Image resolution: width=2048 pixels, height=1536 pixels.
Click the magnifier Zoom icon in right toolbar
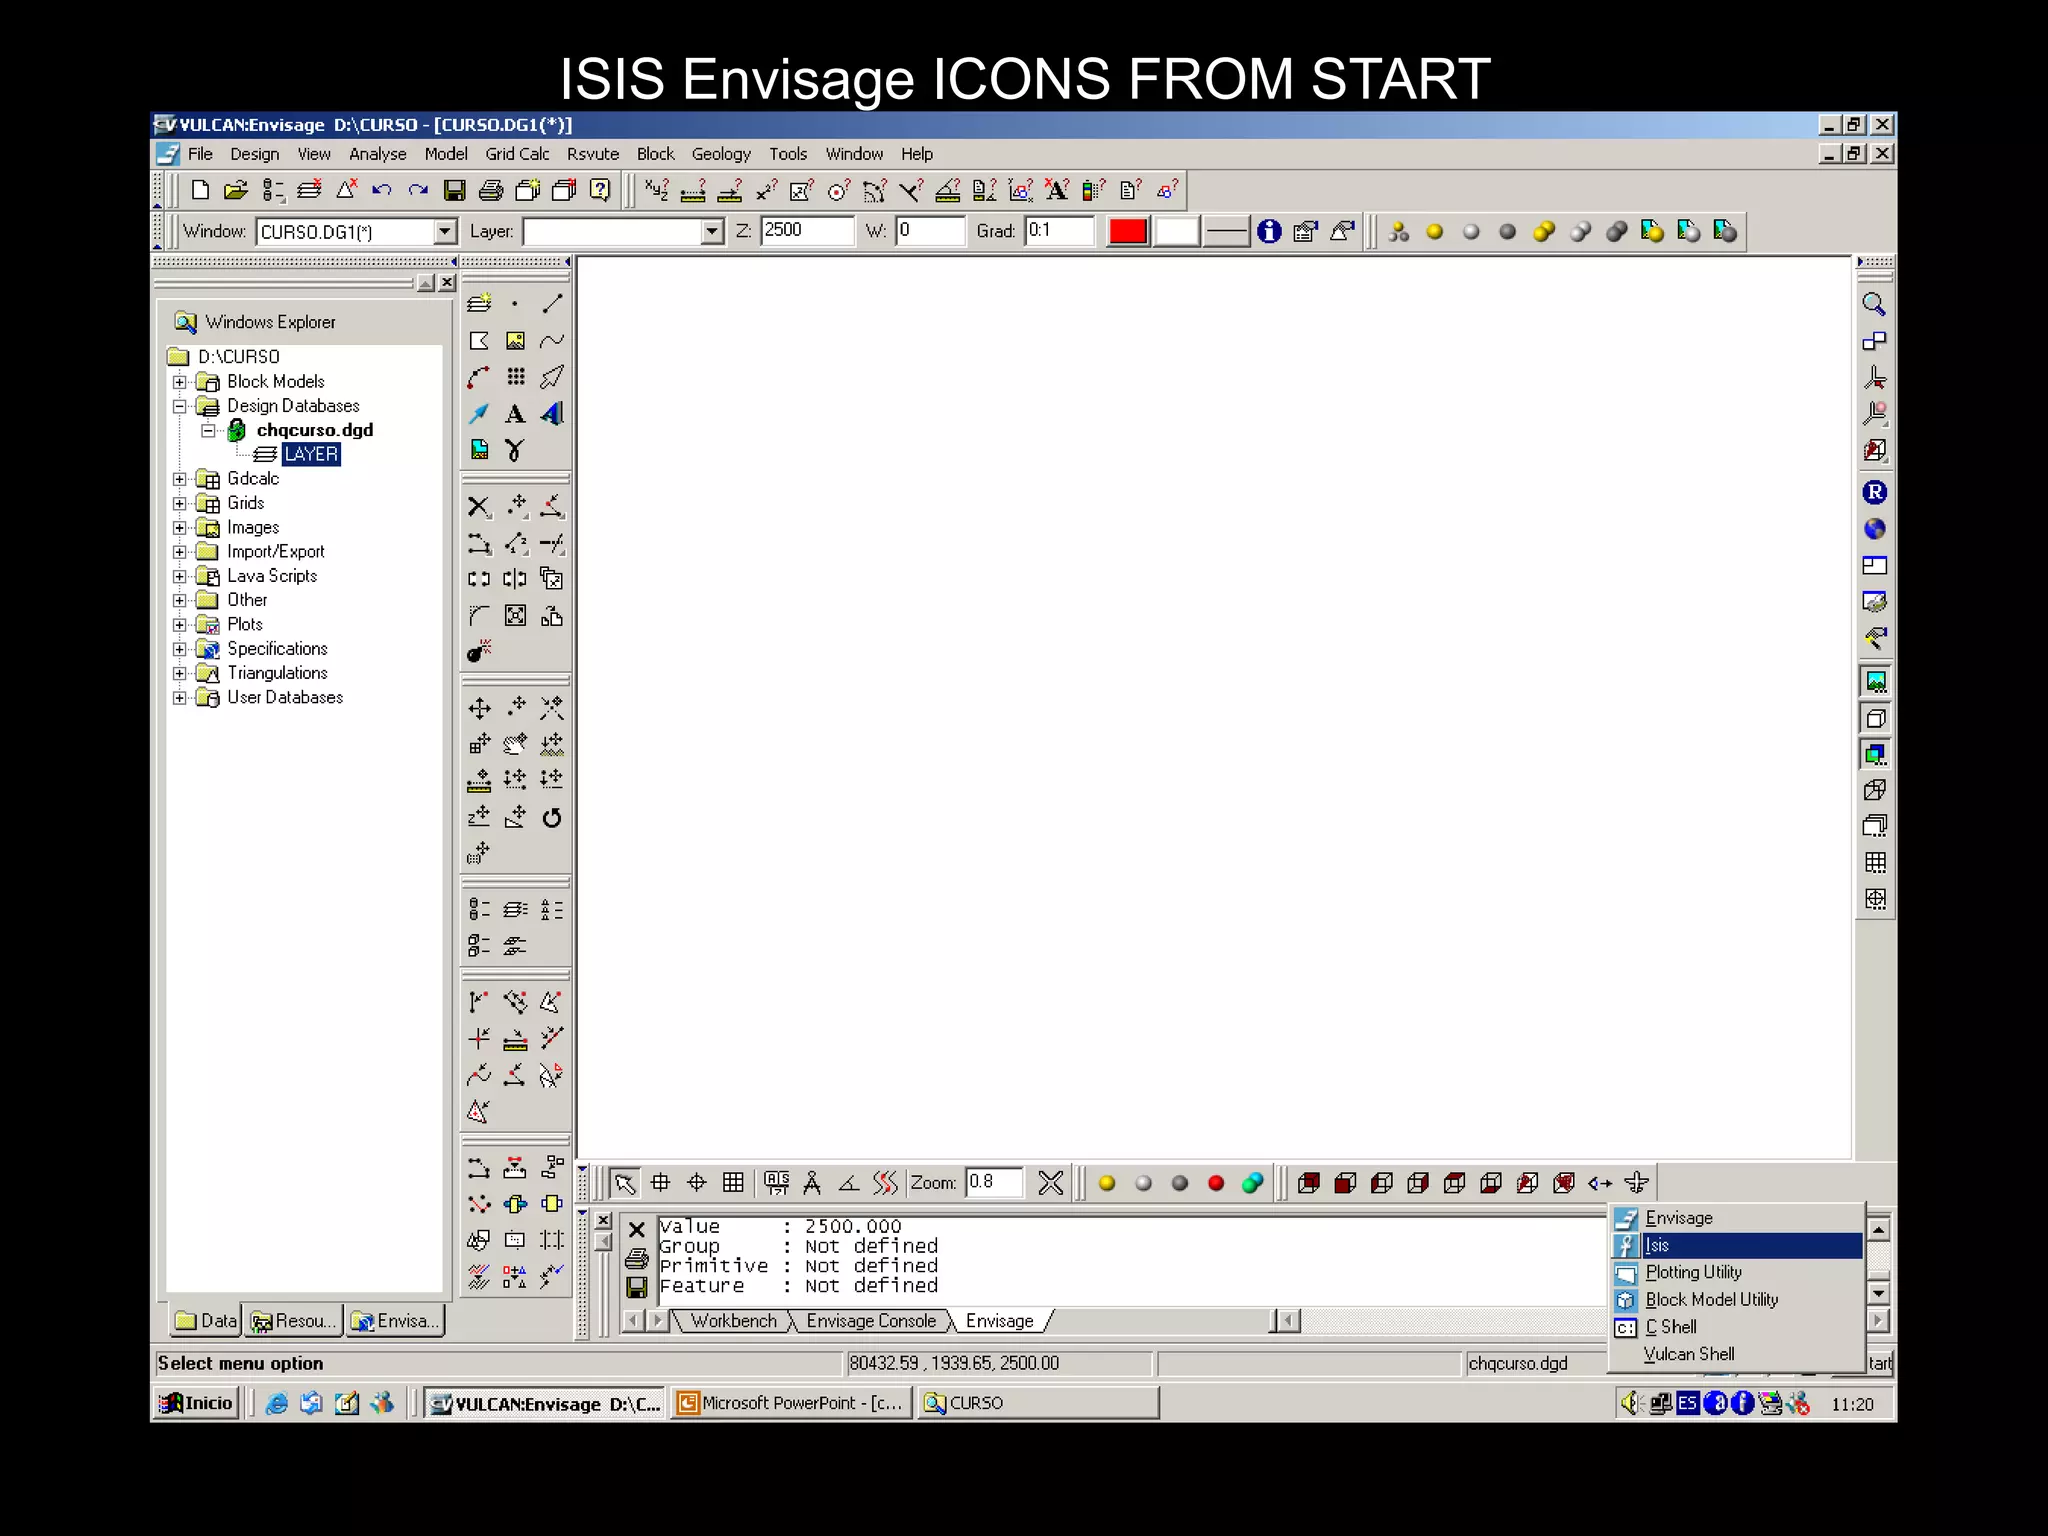[1874, 305]
